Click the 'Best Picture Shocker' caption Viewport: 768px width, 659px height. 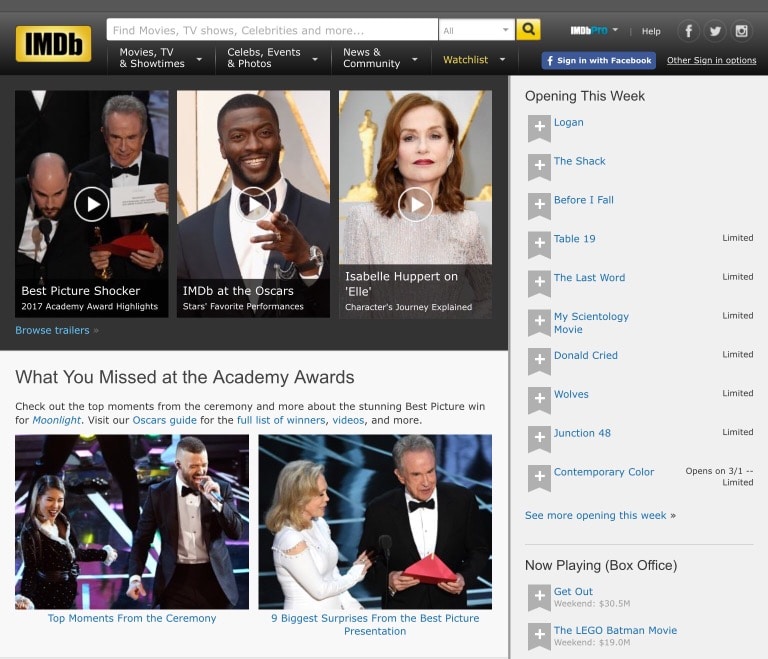point(81,291)
